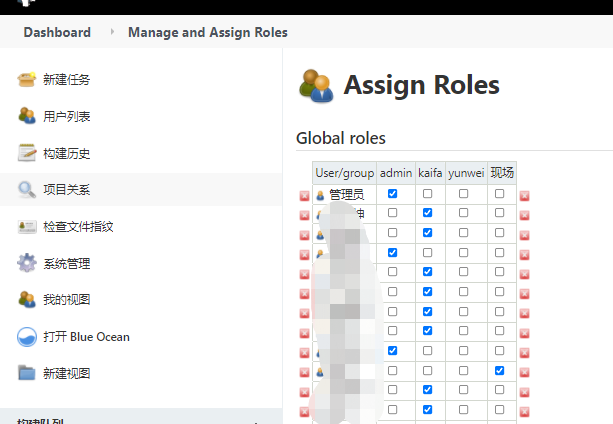Click the 新建视图 folder icon
Viewport: 613px width, 424px height.
27,373
